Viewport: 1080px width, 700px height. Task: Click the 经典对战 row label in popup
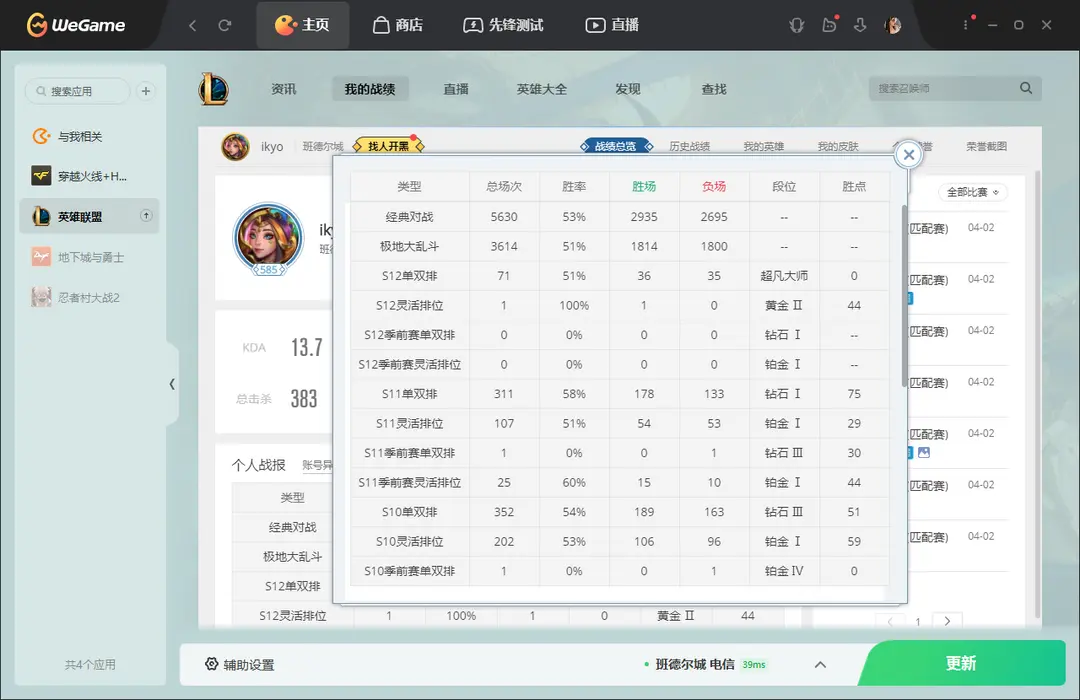pos(410,217)
